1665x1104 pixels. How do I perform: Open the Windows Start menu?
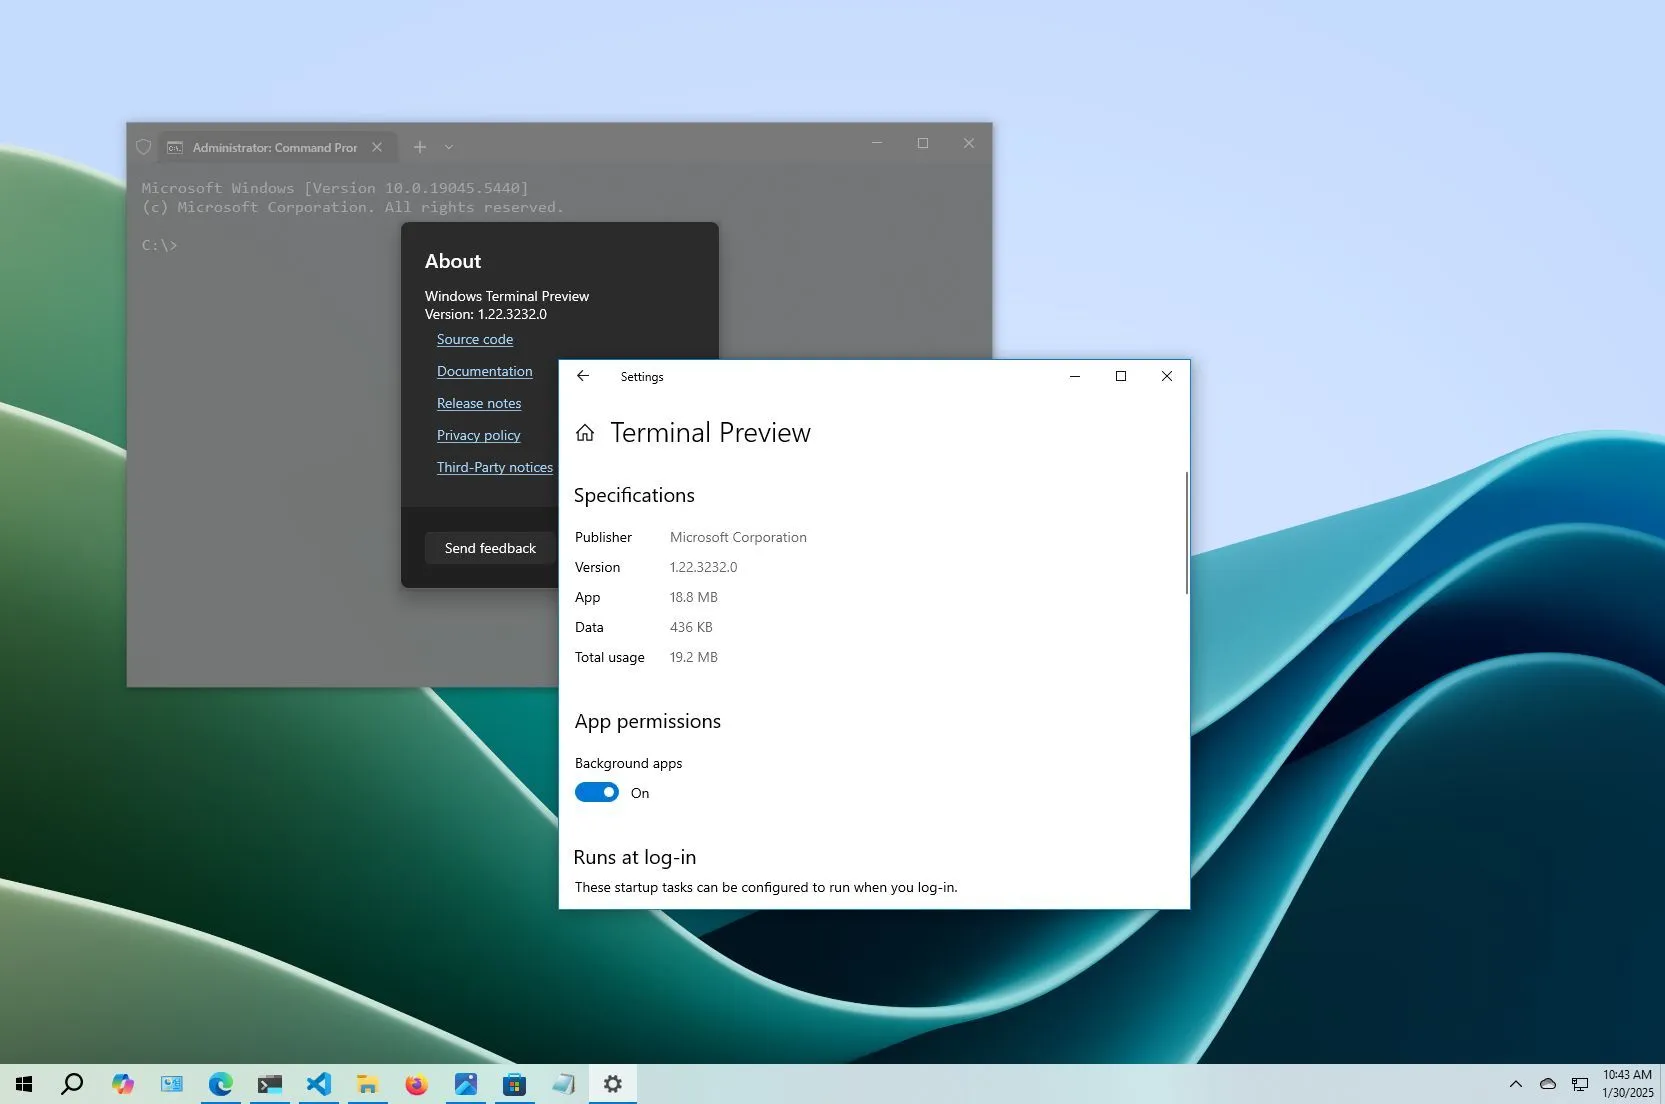pyautogui.click(x=24, y=1084)
